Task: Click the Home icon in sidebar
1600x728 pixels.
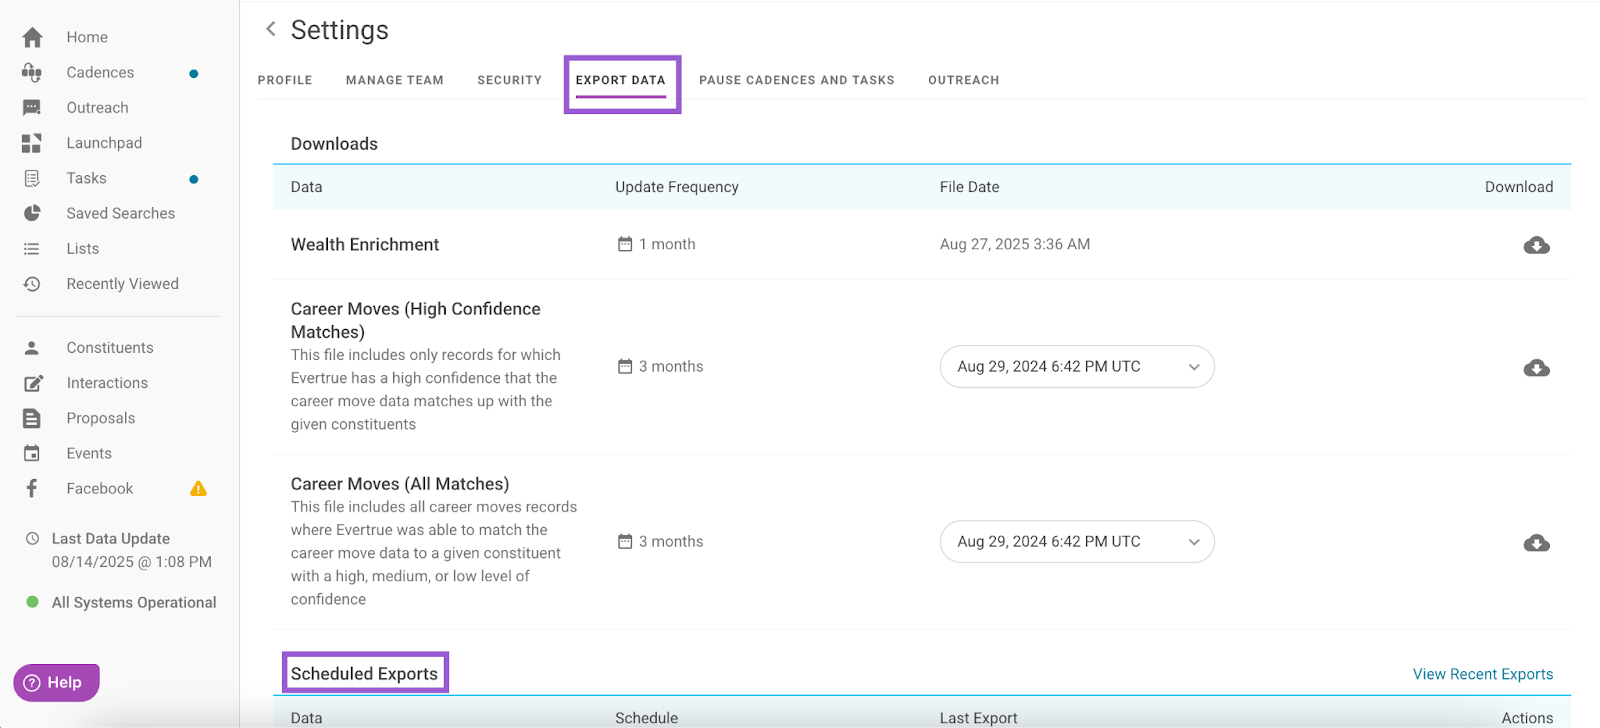Action: click(32, 37)
